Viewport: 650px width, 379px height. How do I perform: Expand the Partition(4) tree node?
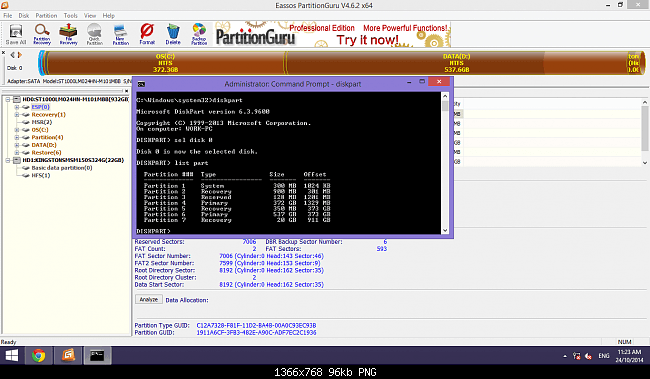[x=17, y=137]
